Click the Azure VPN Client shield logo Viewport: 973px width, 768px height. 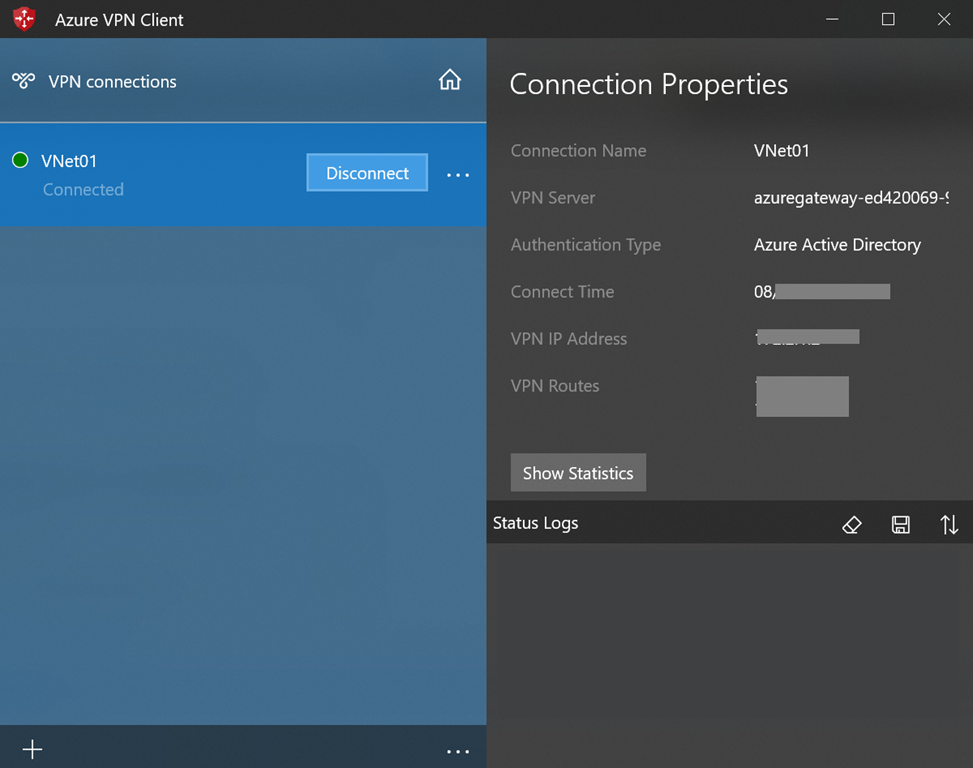point(24,19)
